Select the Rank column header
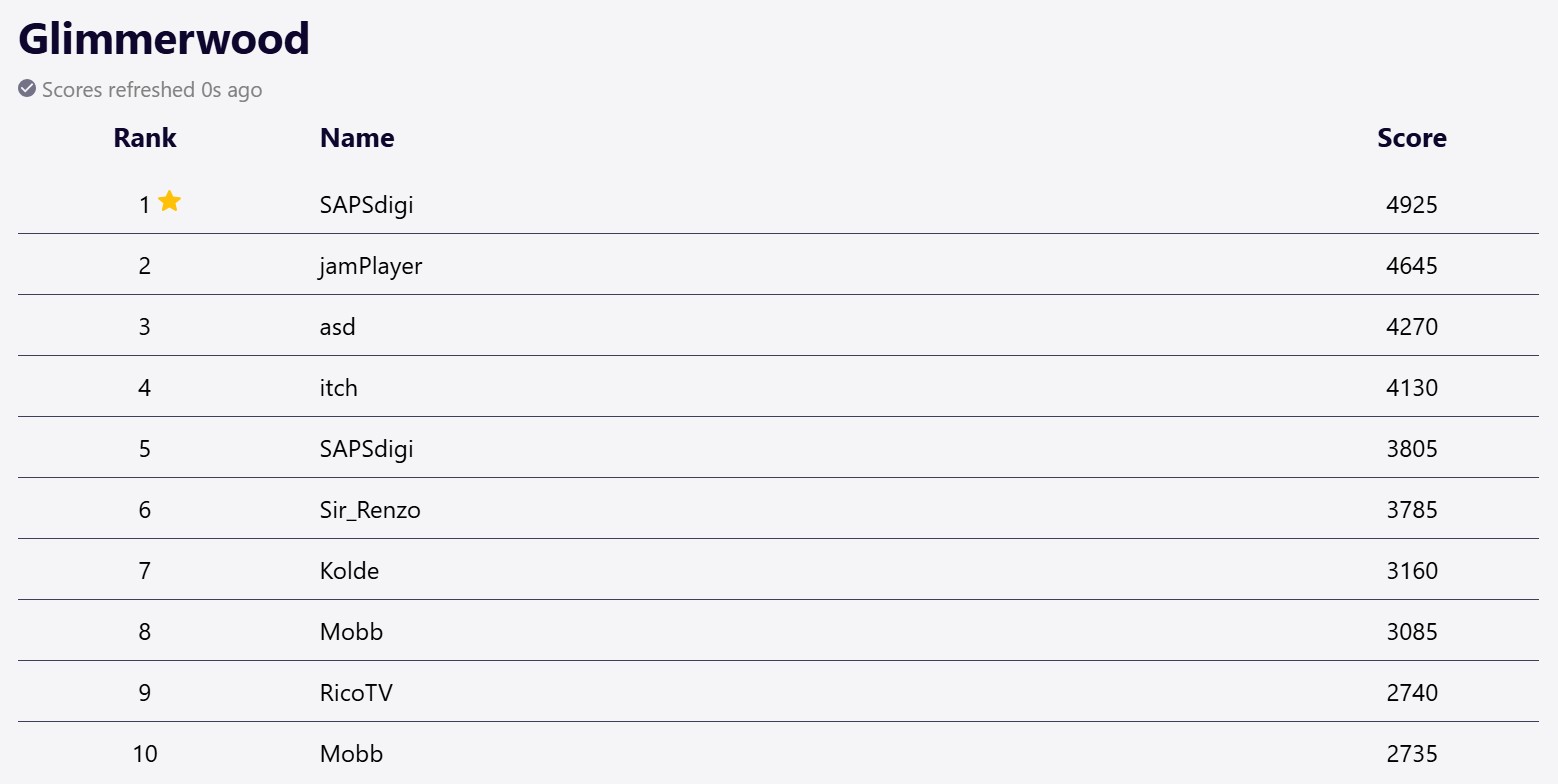1558x784 pixels. 145,138
